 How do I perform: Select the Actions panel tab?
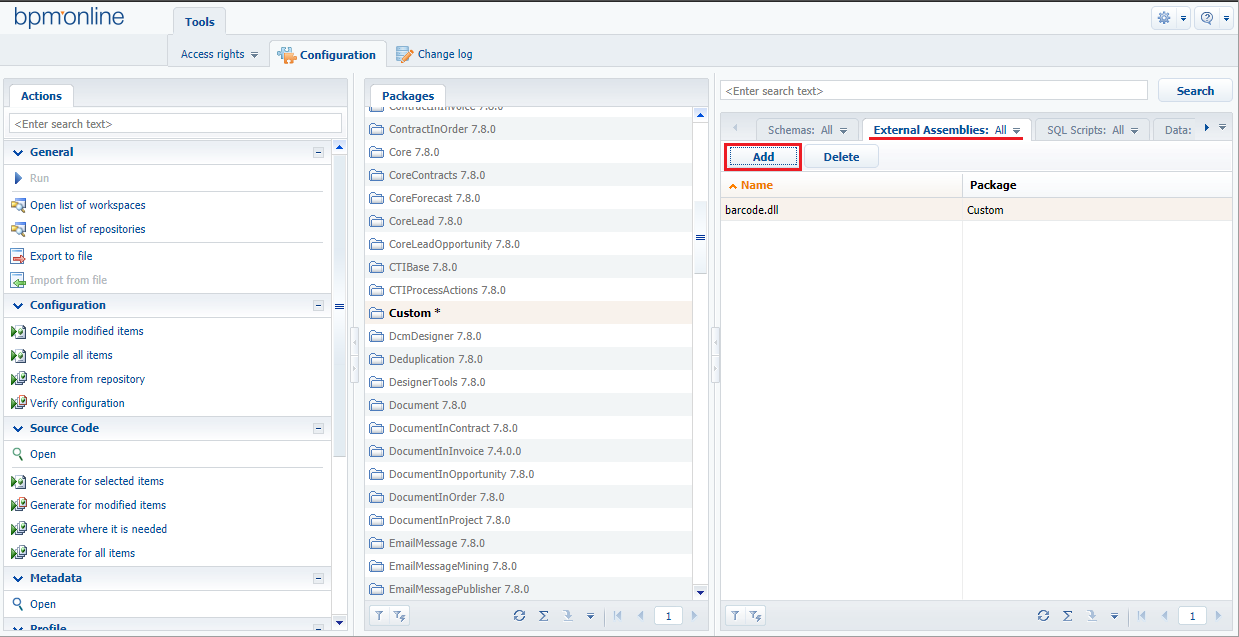[41, 96]
